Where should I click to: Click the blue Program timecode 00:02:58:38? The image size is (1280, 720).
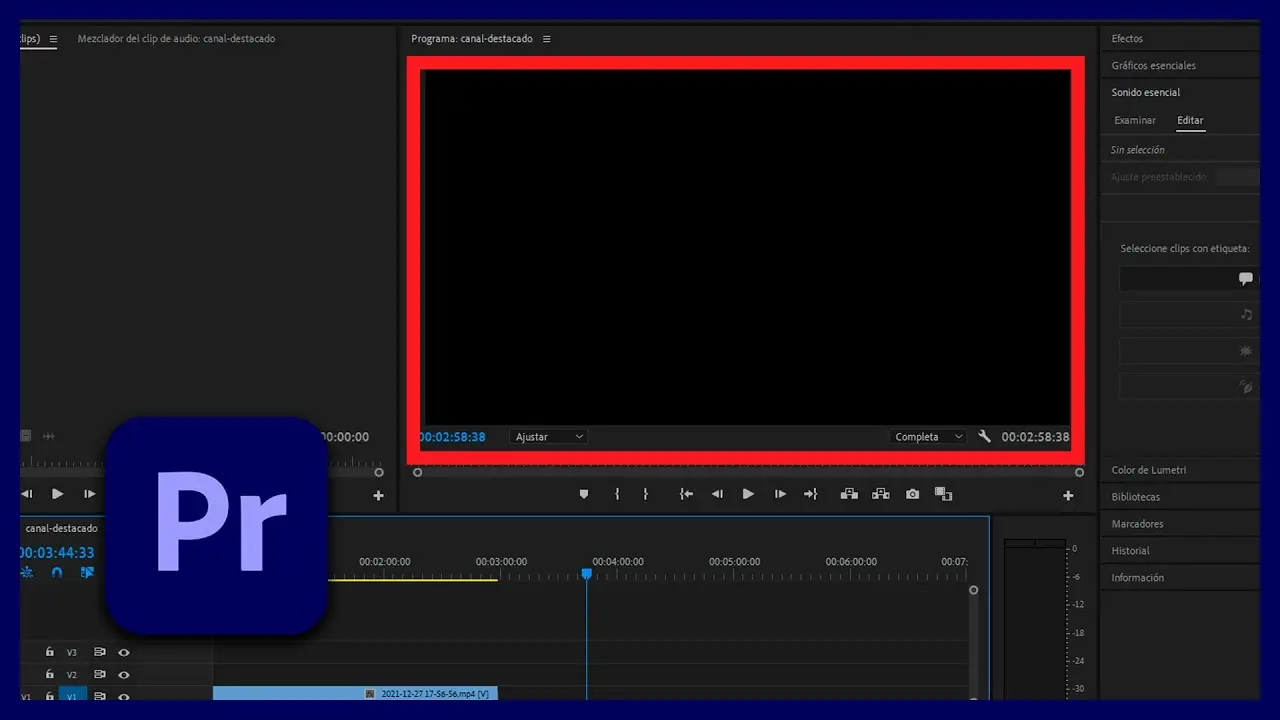click(452, 437)
